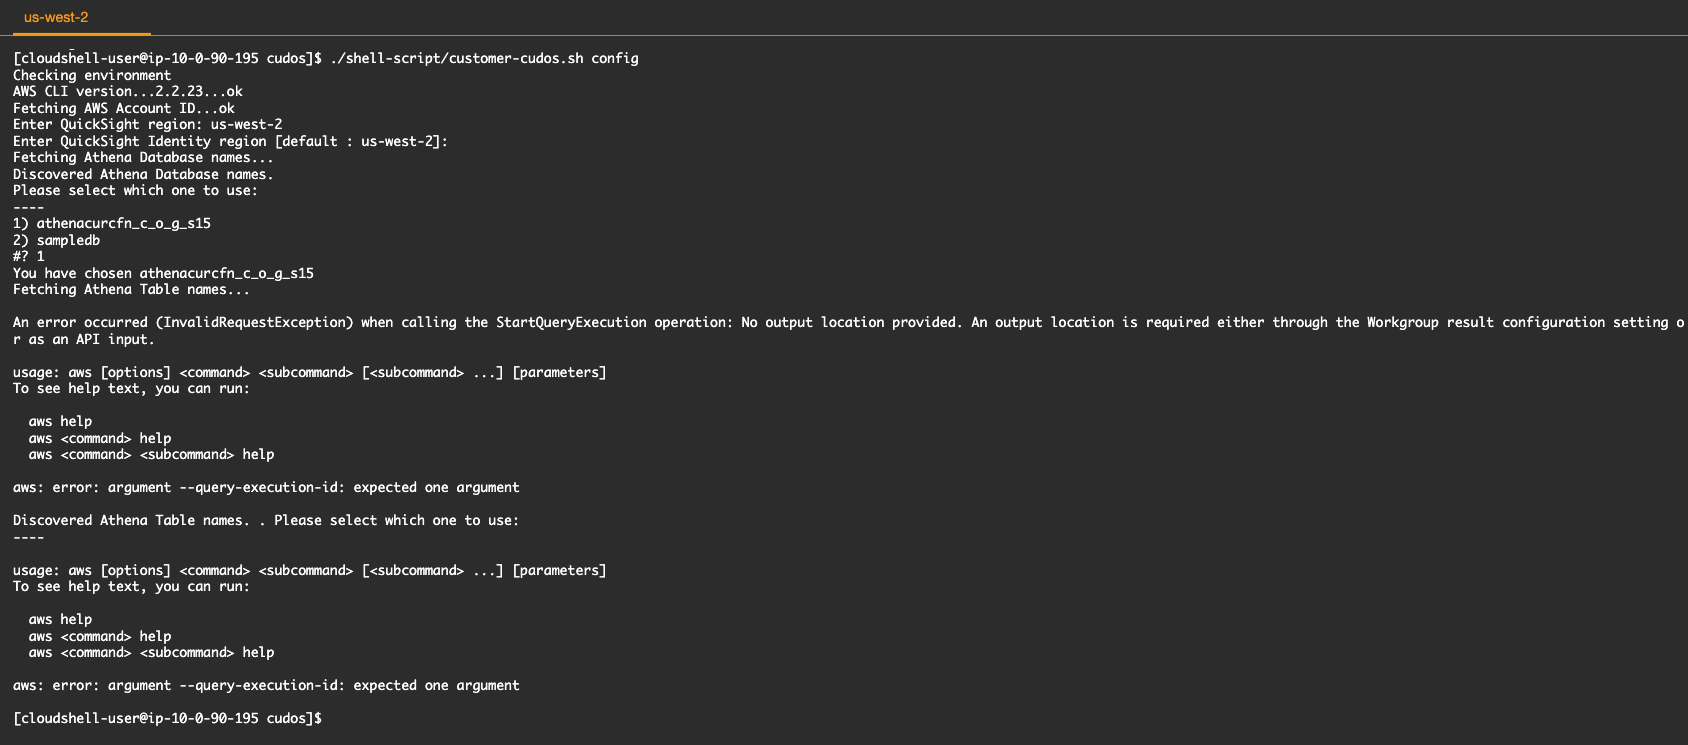
Task: Click 'Discovered Athena Table names' prompt line
Action: pos(266,520)
